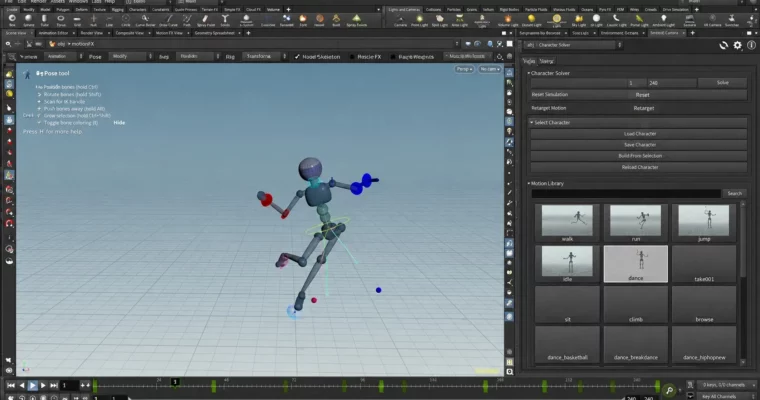Click the Motion Library search field
Screen dimensions: 760x400
(626, 193)
